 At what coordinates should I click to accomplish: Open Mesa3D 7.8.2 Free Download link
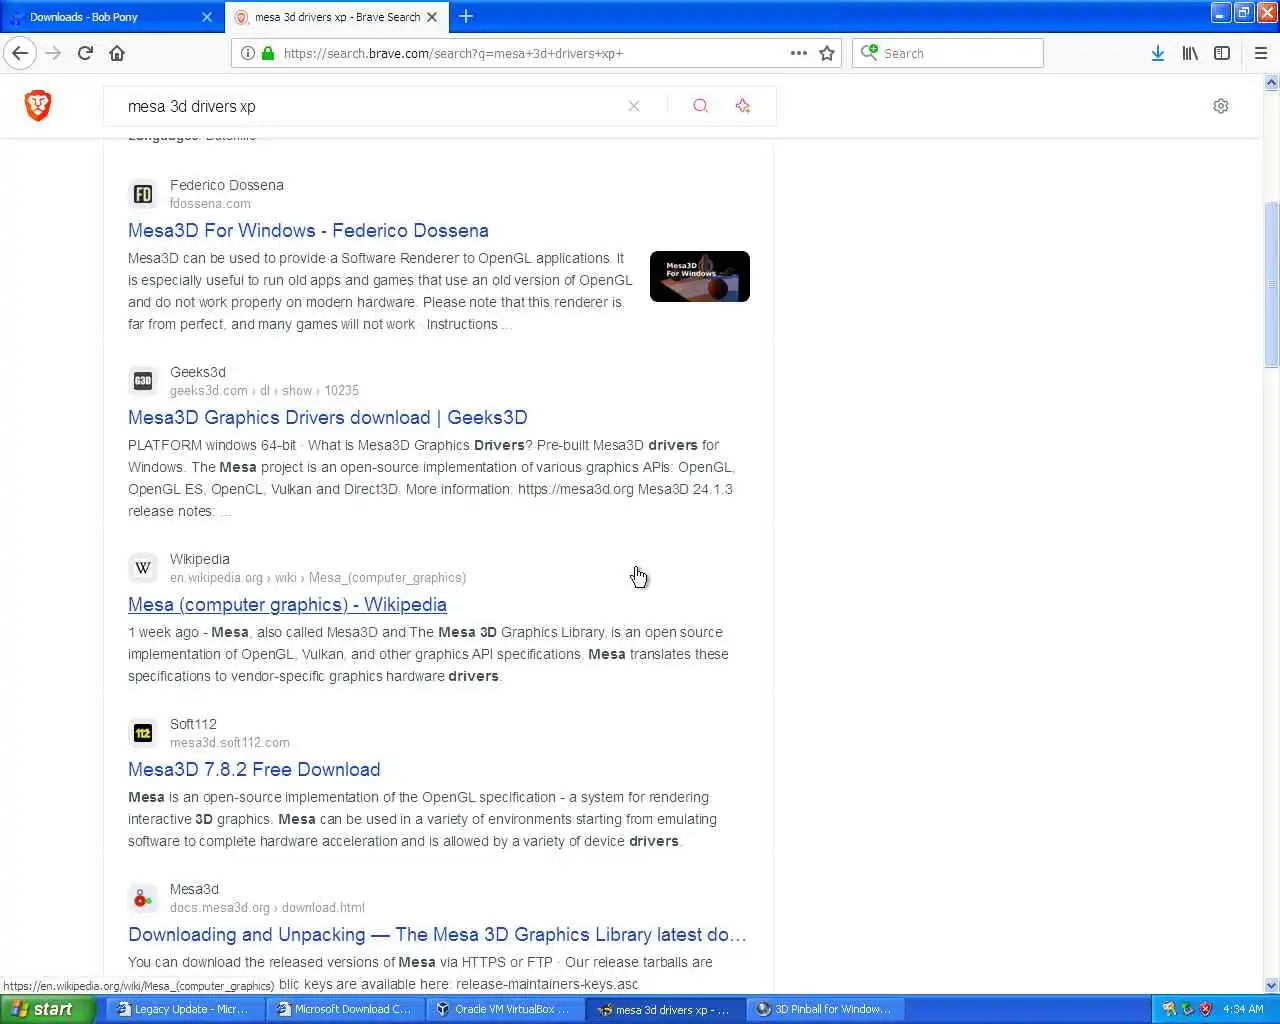click(254, 769)
